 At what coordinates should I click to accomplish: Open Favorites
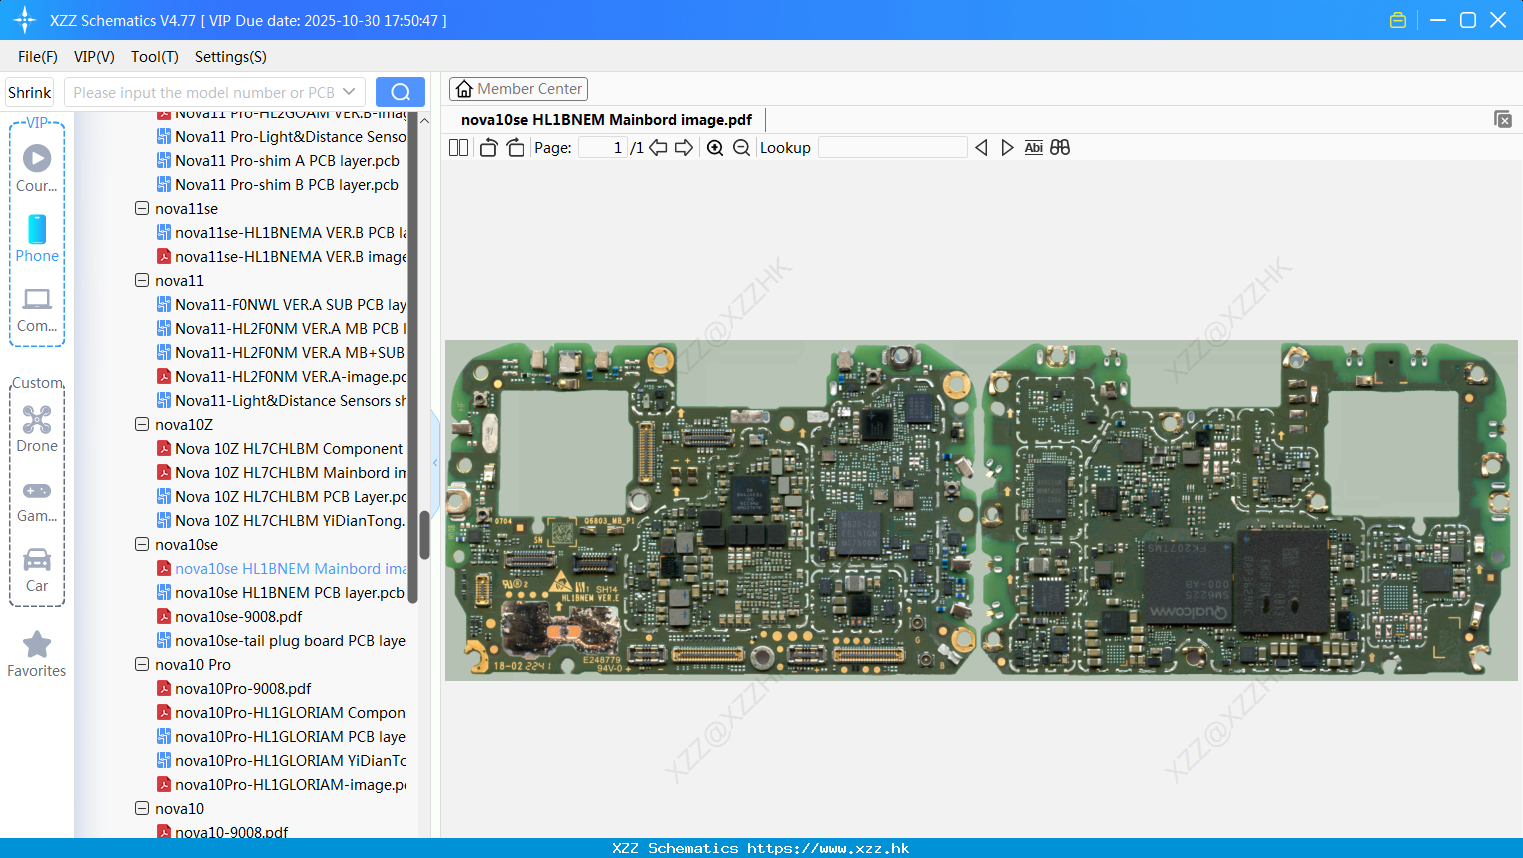pyautogui.click(x=37, y=654)
